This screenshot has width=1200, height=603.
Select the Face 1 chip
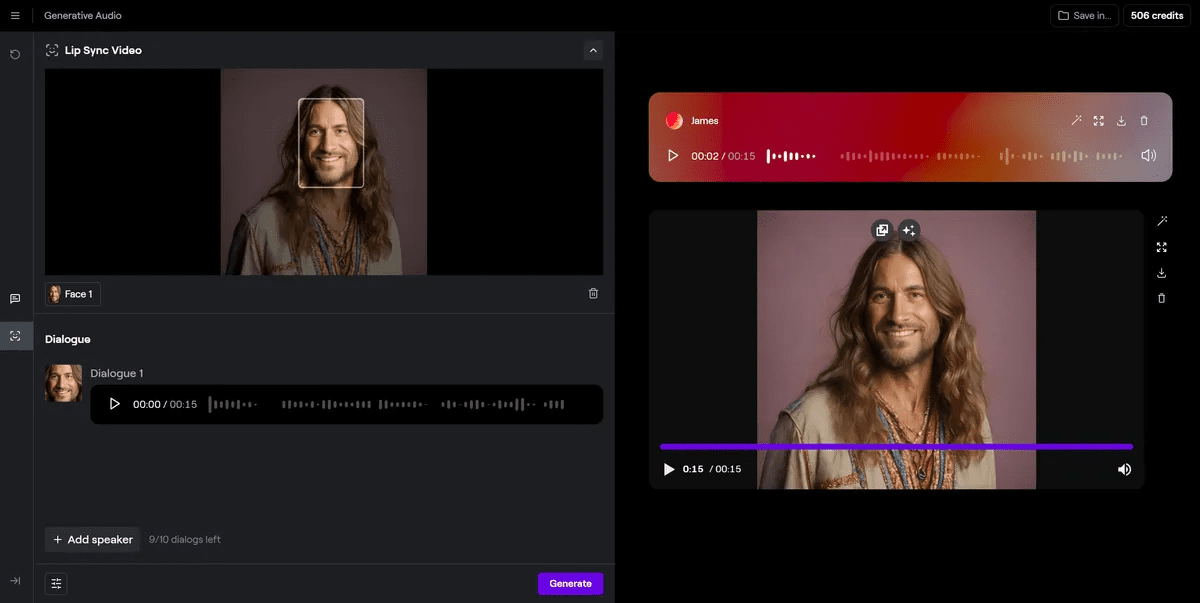pyautogui.click(x=71, y=293)
